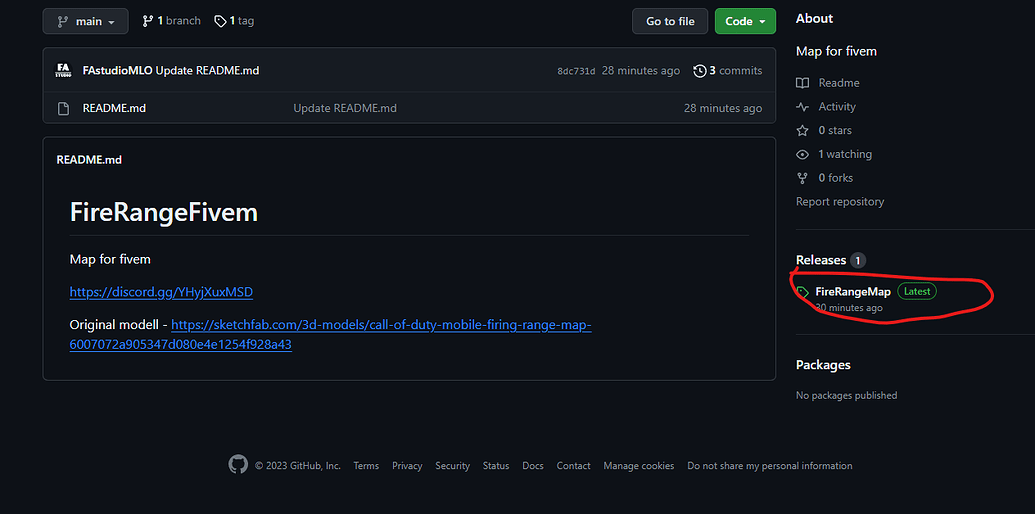Click the commits history clock icon
1035x514 pixels.
pos(700,71)
